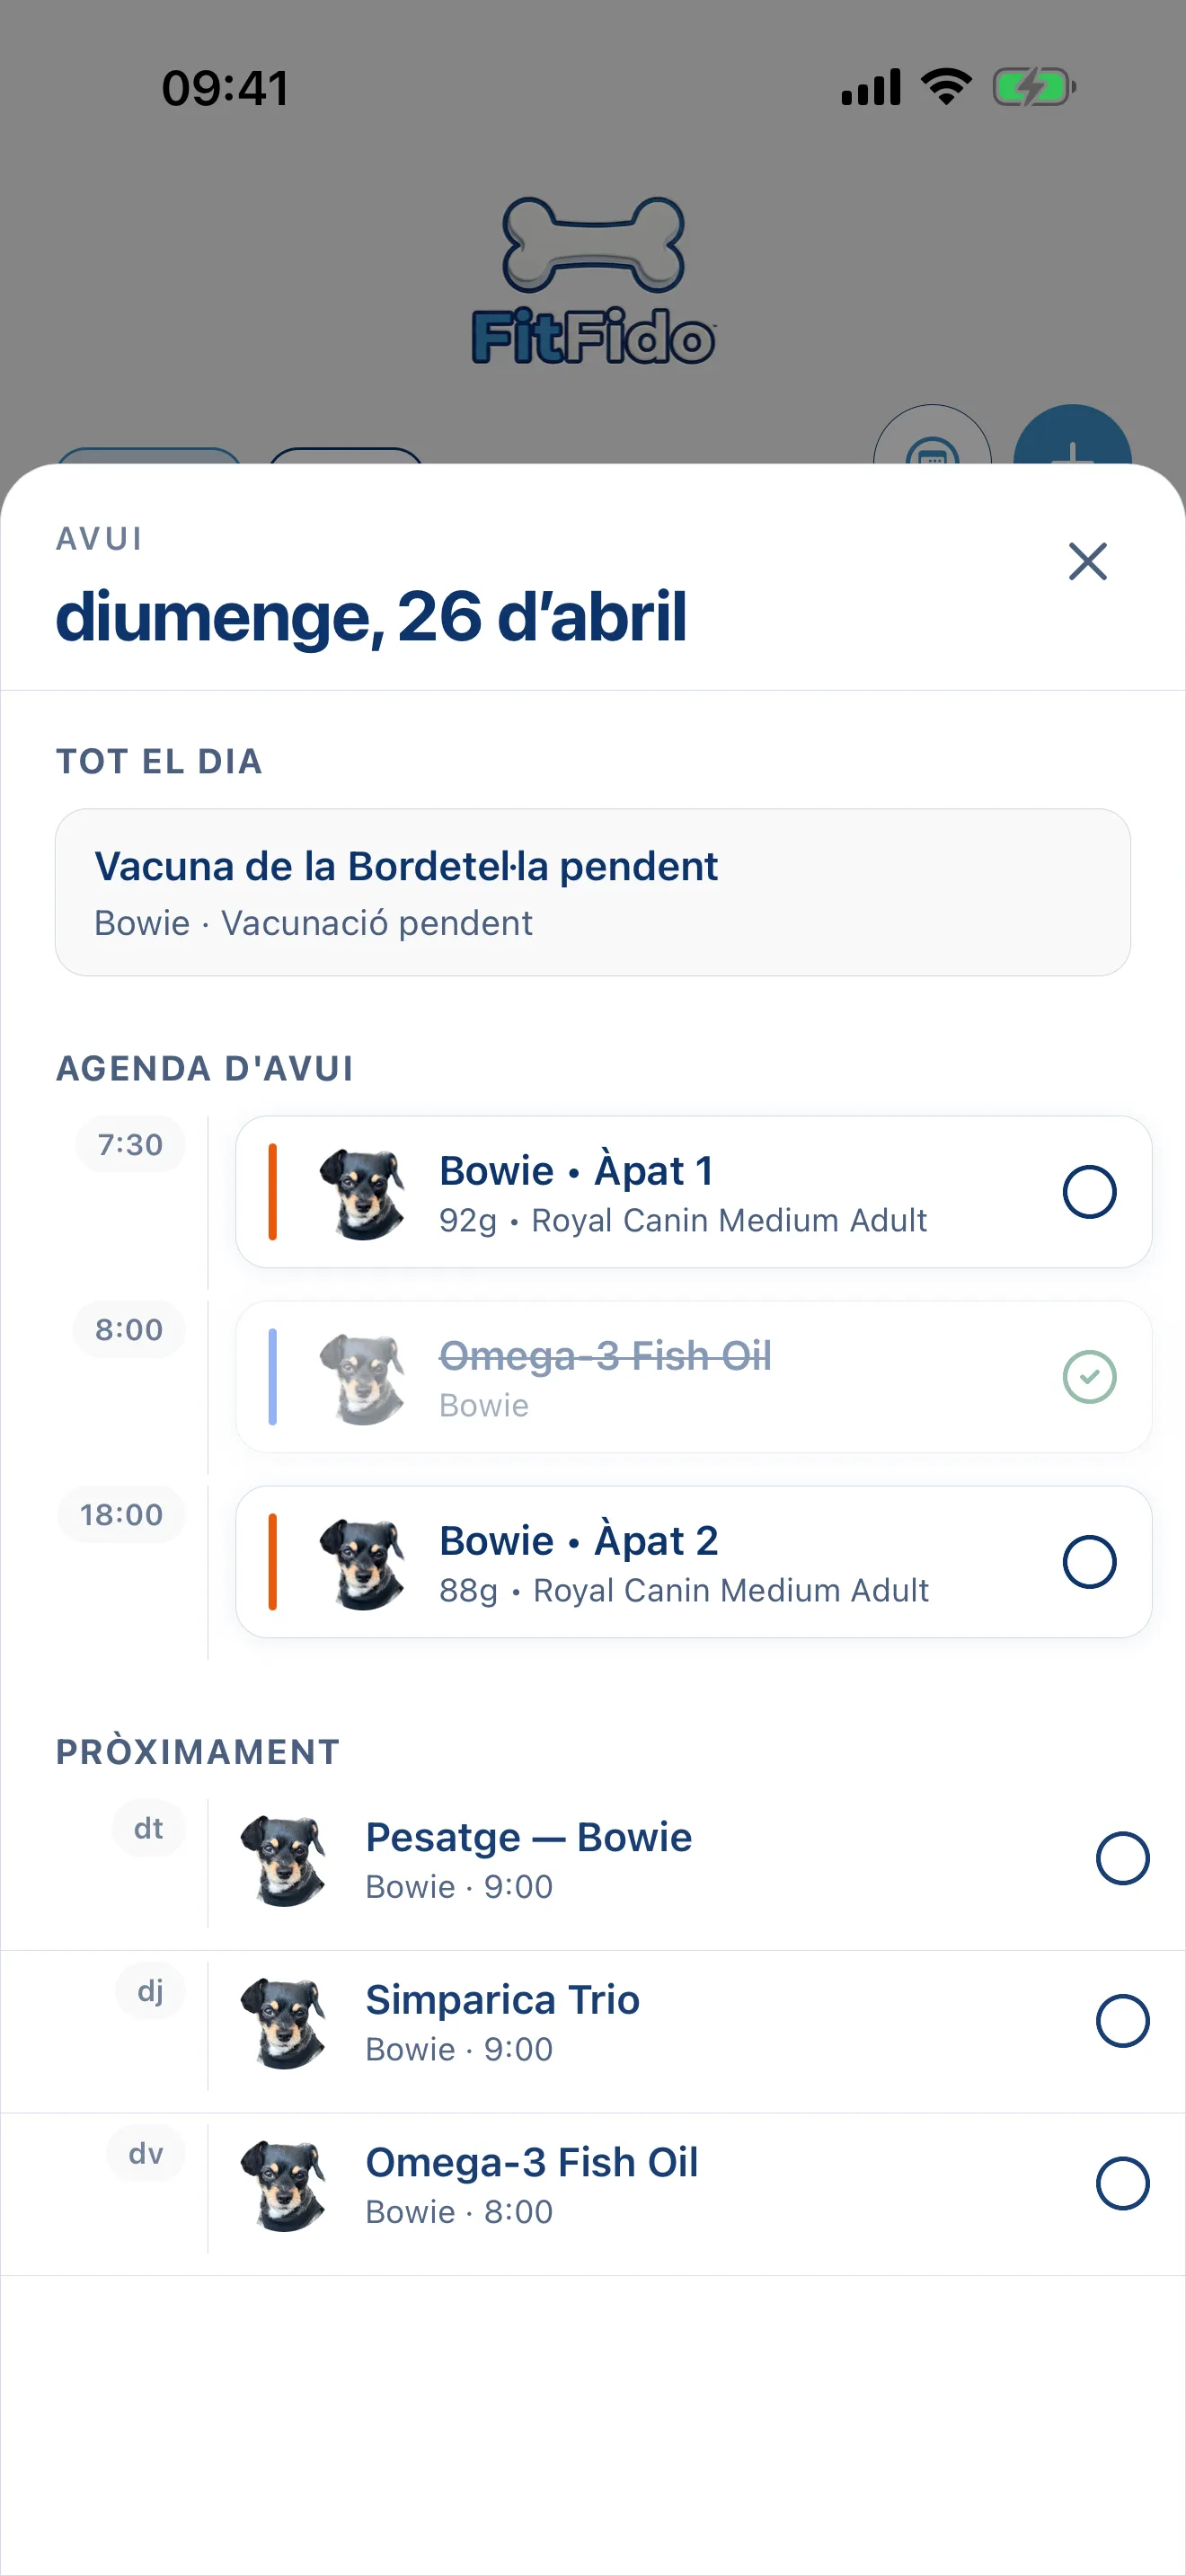Check off Simparica Trio reminder

point(1122,2020)
